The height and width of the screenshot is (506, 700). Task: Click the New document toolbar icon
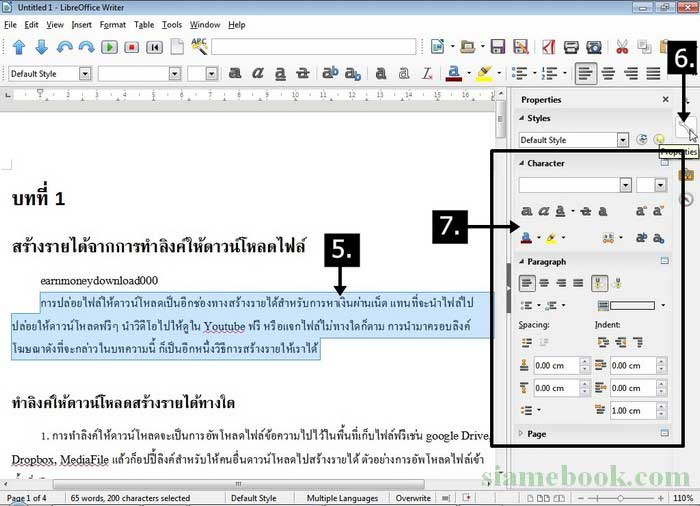click(x=437, y=46)
